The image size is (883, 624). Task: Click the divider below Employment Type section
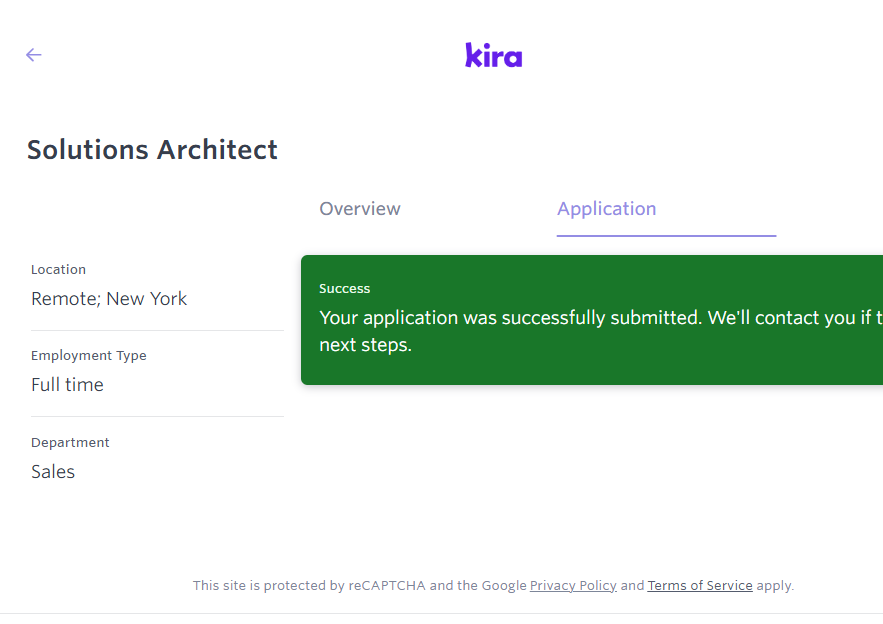tap(157, 416)
